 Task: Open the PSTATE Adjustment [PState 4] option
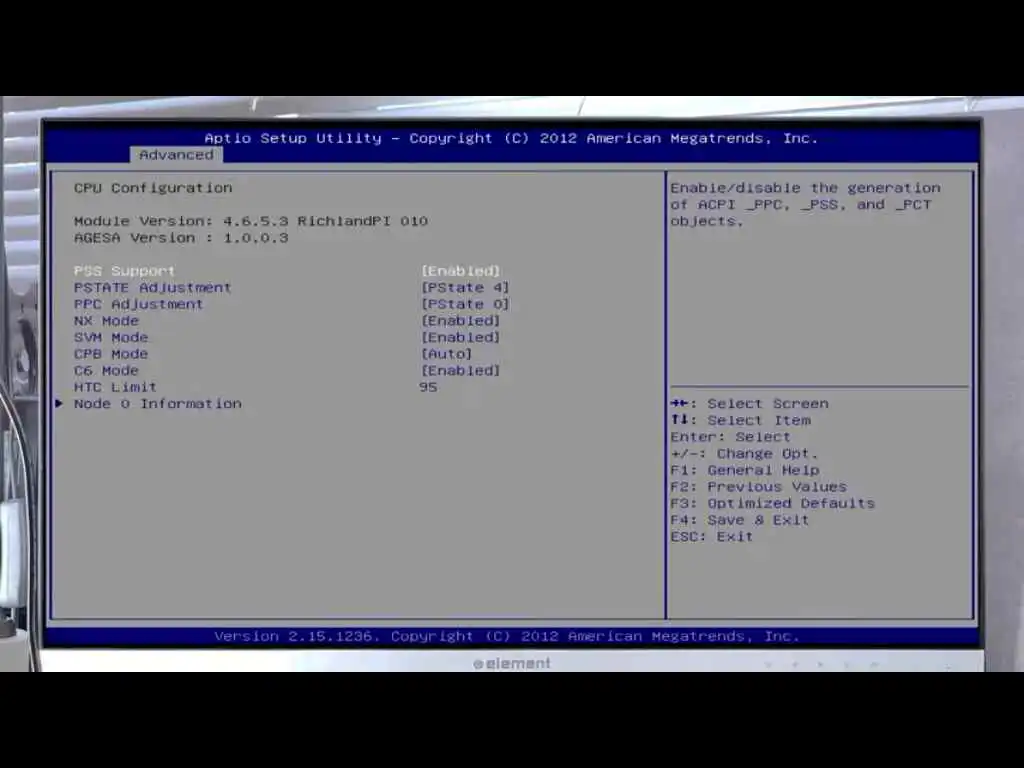tap(464, 287)
